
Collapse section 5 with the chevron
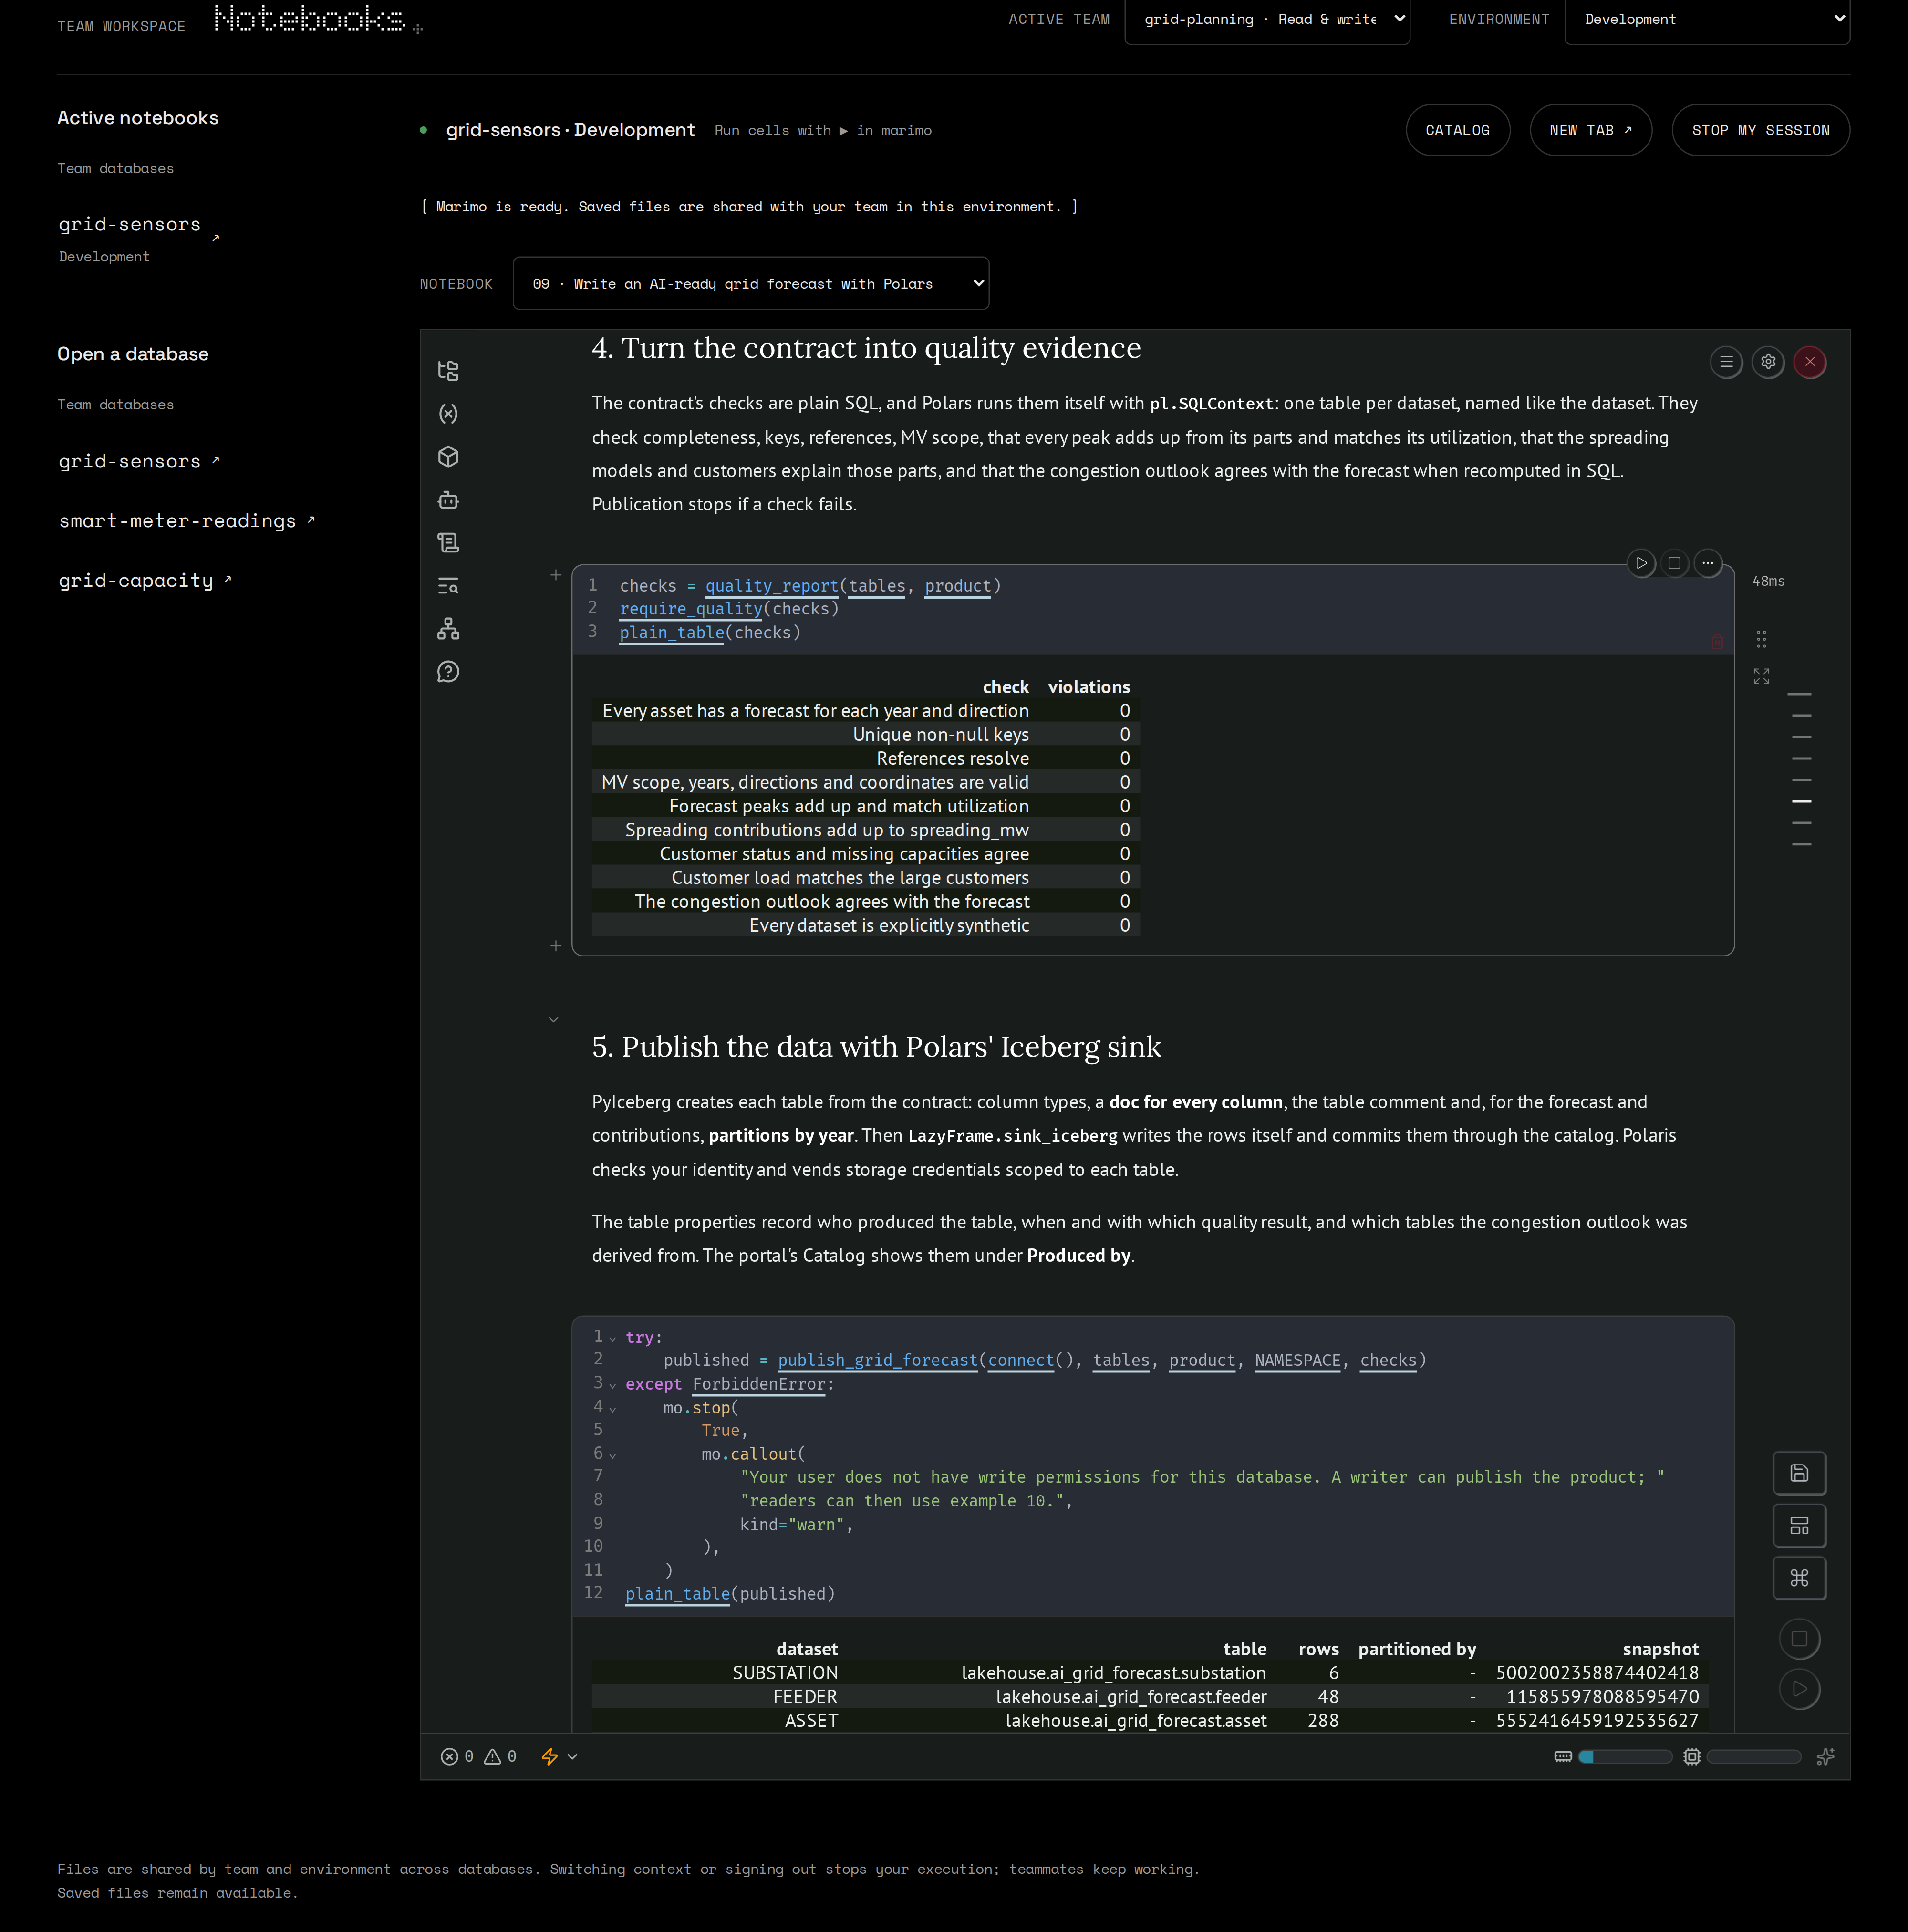pyautogui.click(x=554, y=1020)
